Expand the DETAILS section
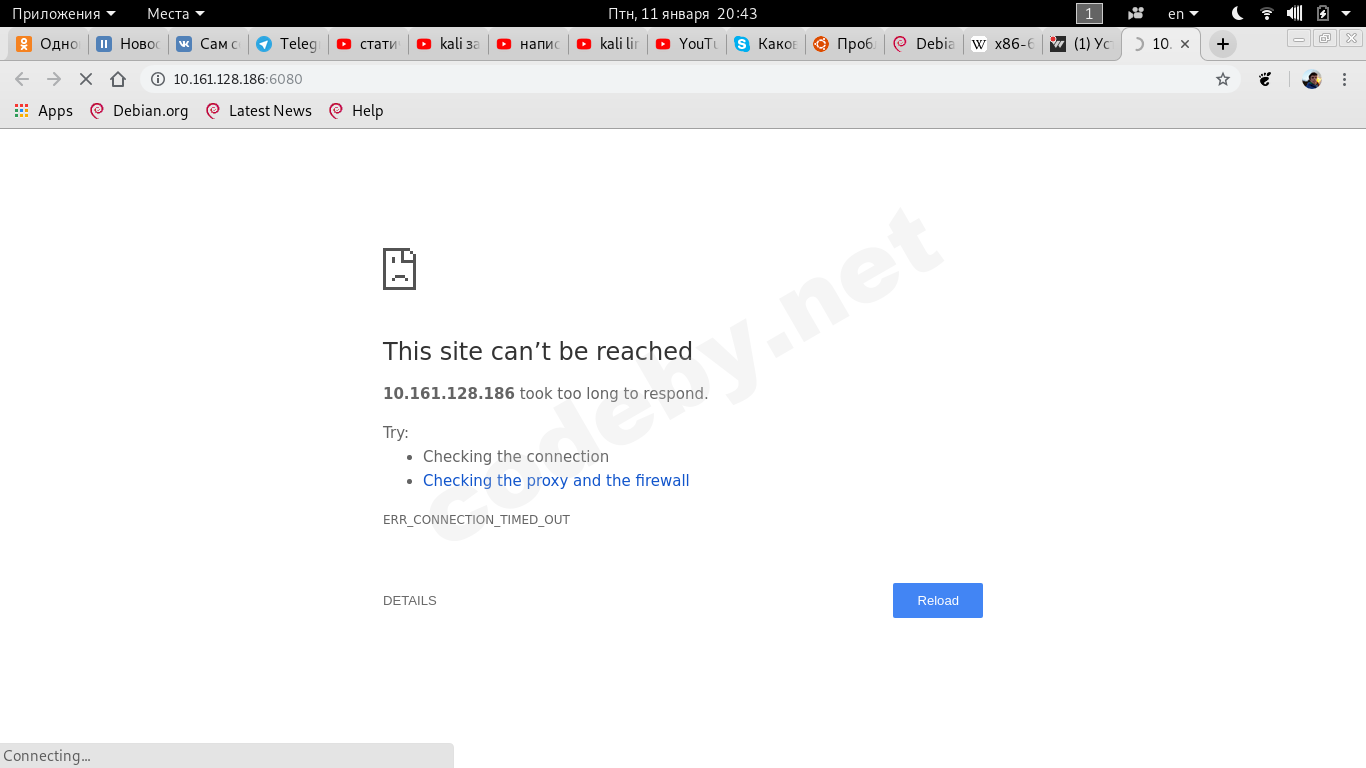The height and width of the screenshot is (768, 1366). [410, 601]
